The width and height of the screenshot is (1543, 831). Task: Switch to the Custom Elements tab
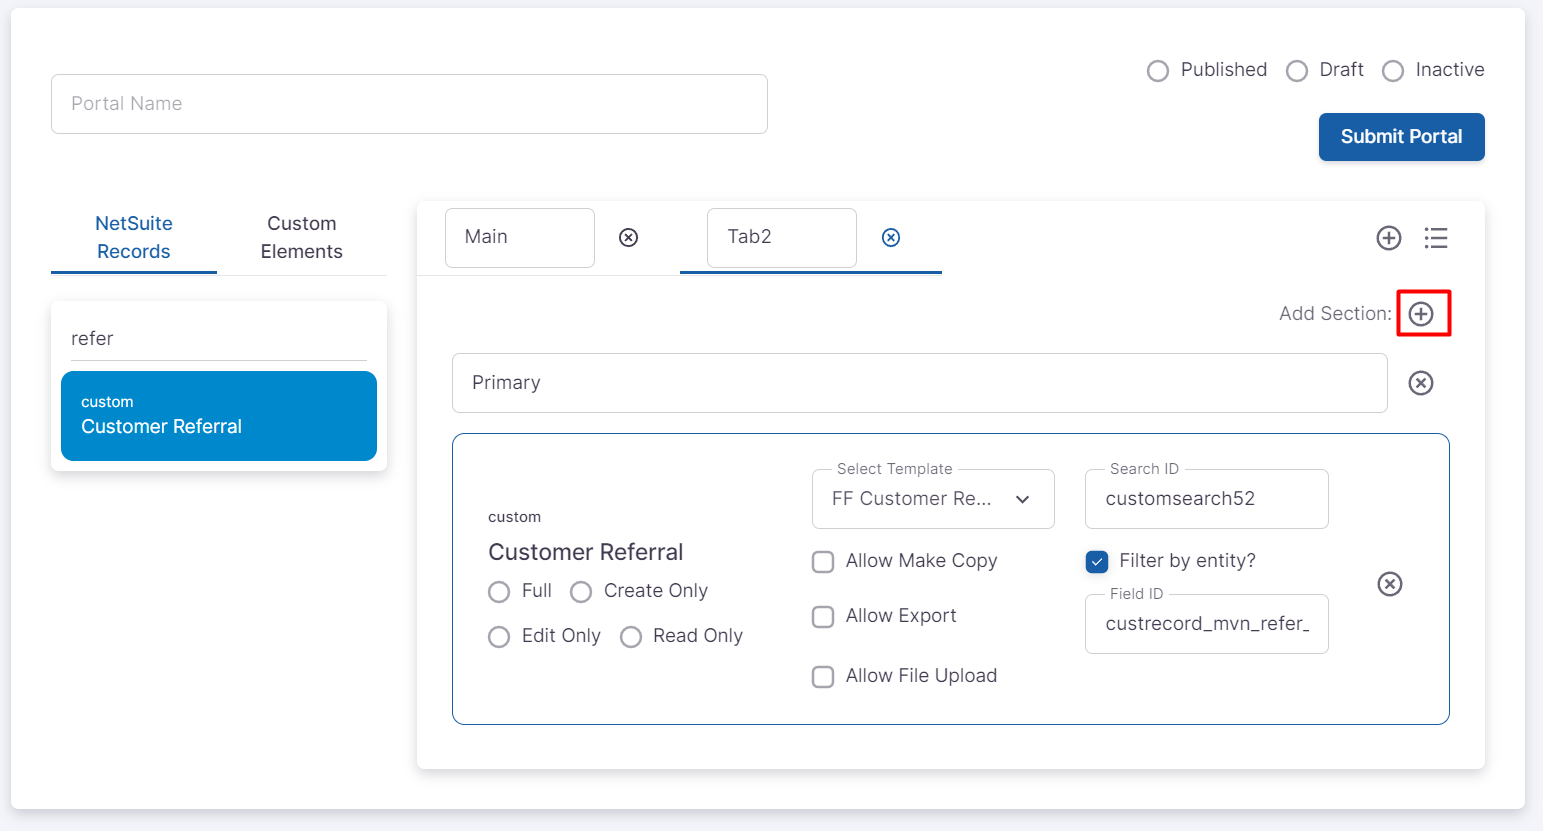point(301,238)
